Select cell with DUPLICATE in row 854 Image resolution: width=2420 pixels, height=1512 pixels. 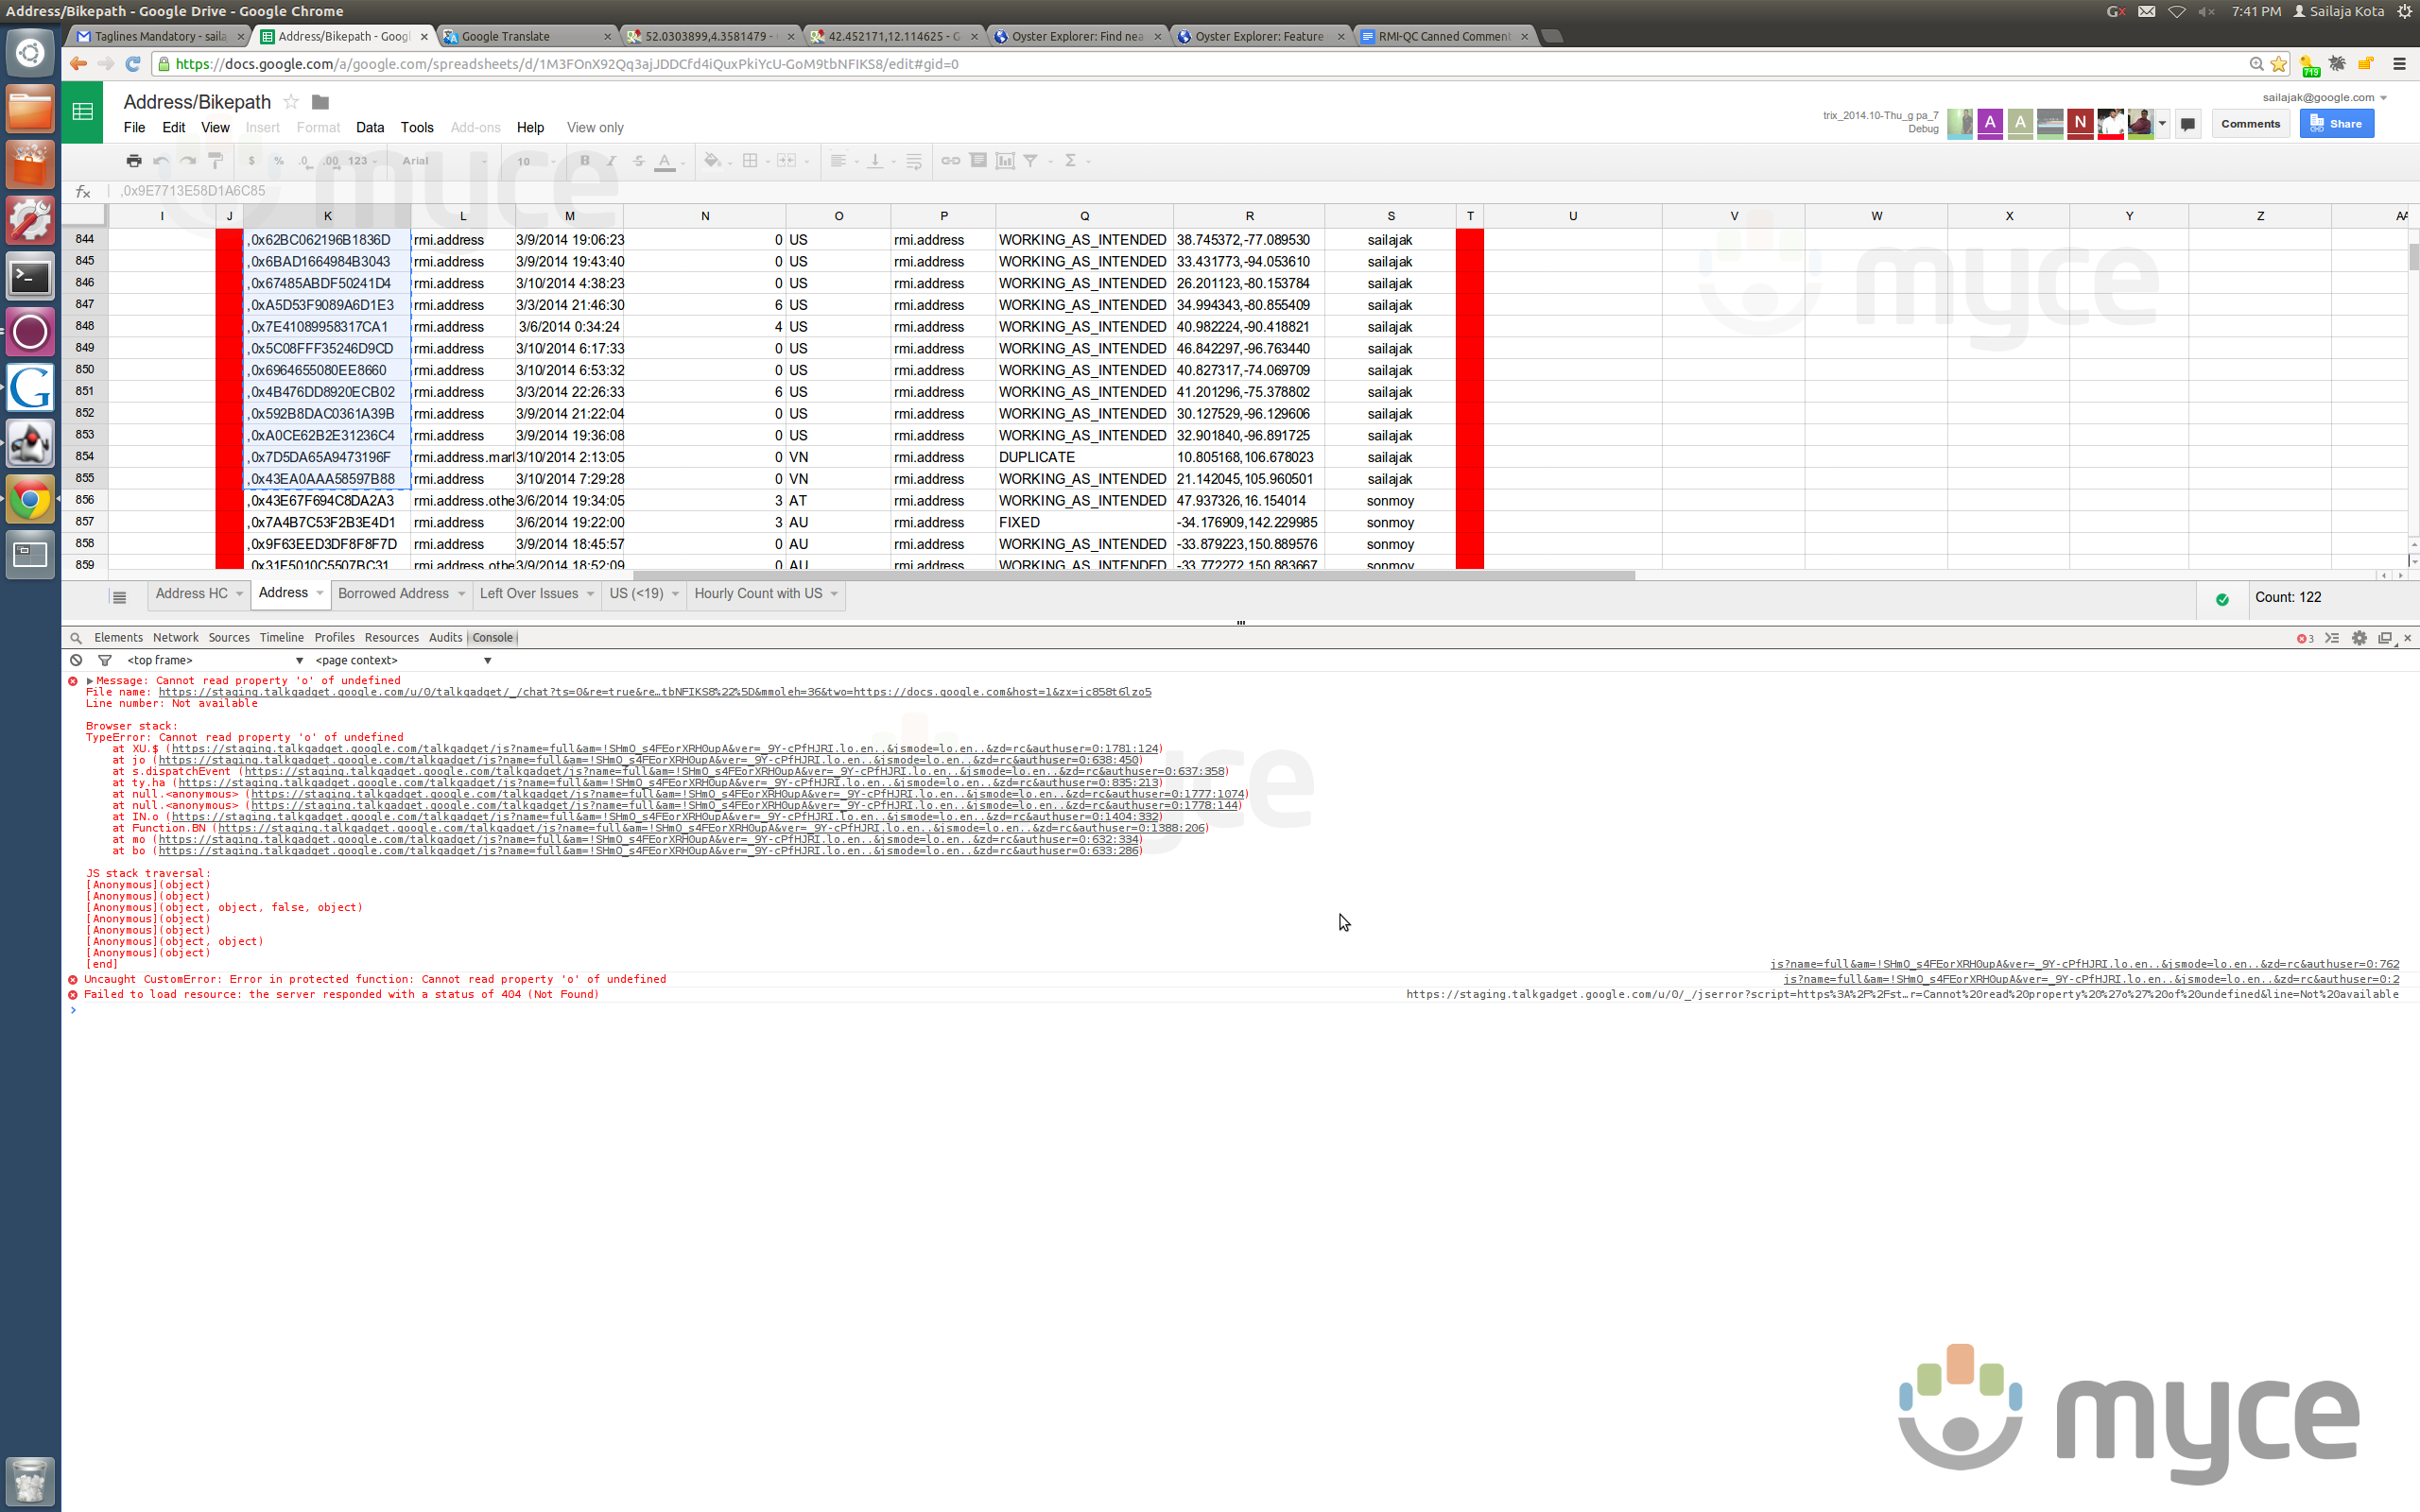1084,457
